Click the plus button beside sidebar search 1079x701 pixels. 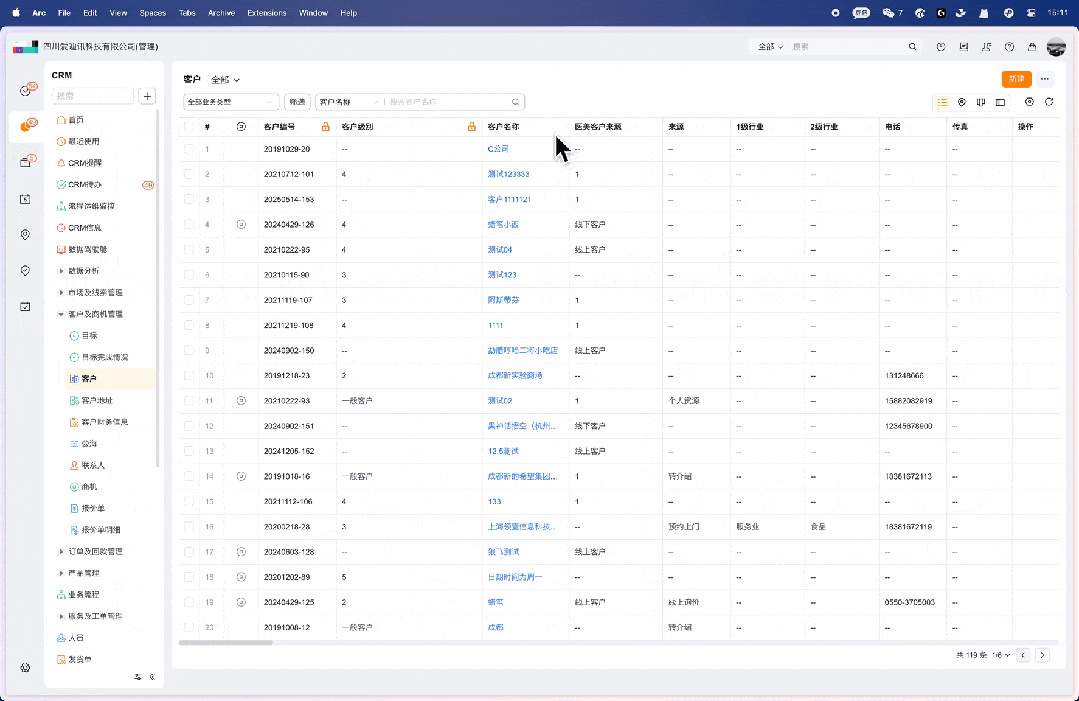[x=147, y=96]
